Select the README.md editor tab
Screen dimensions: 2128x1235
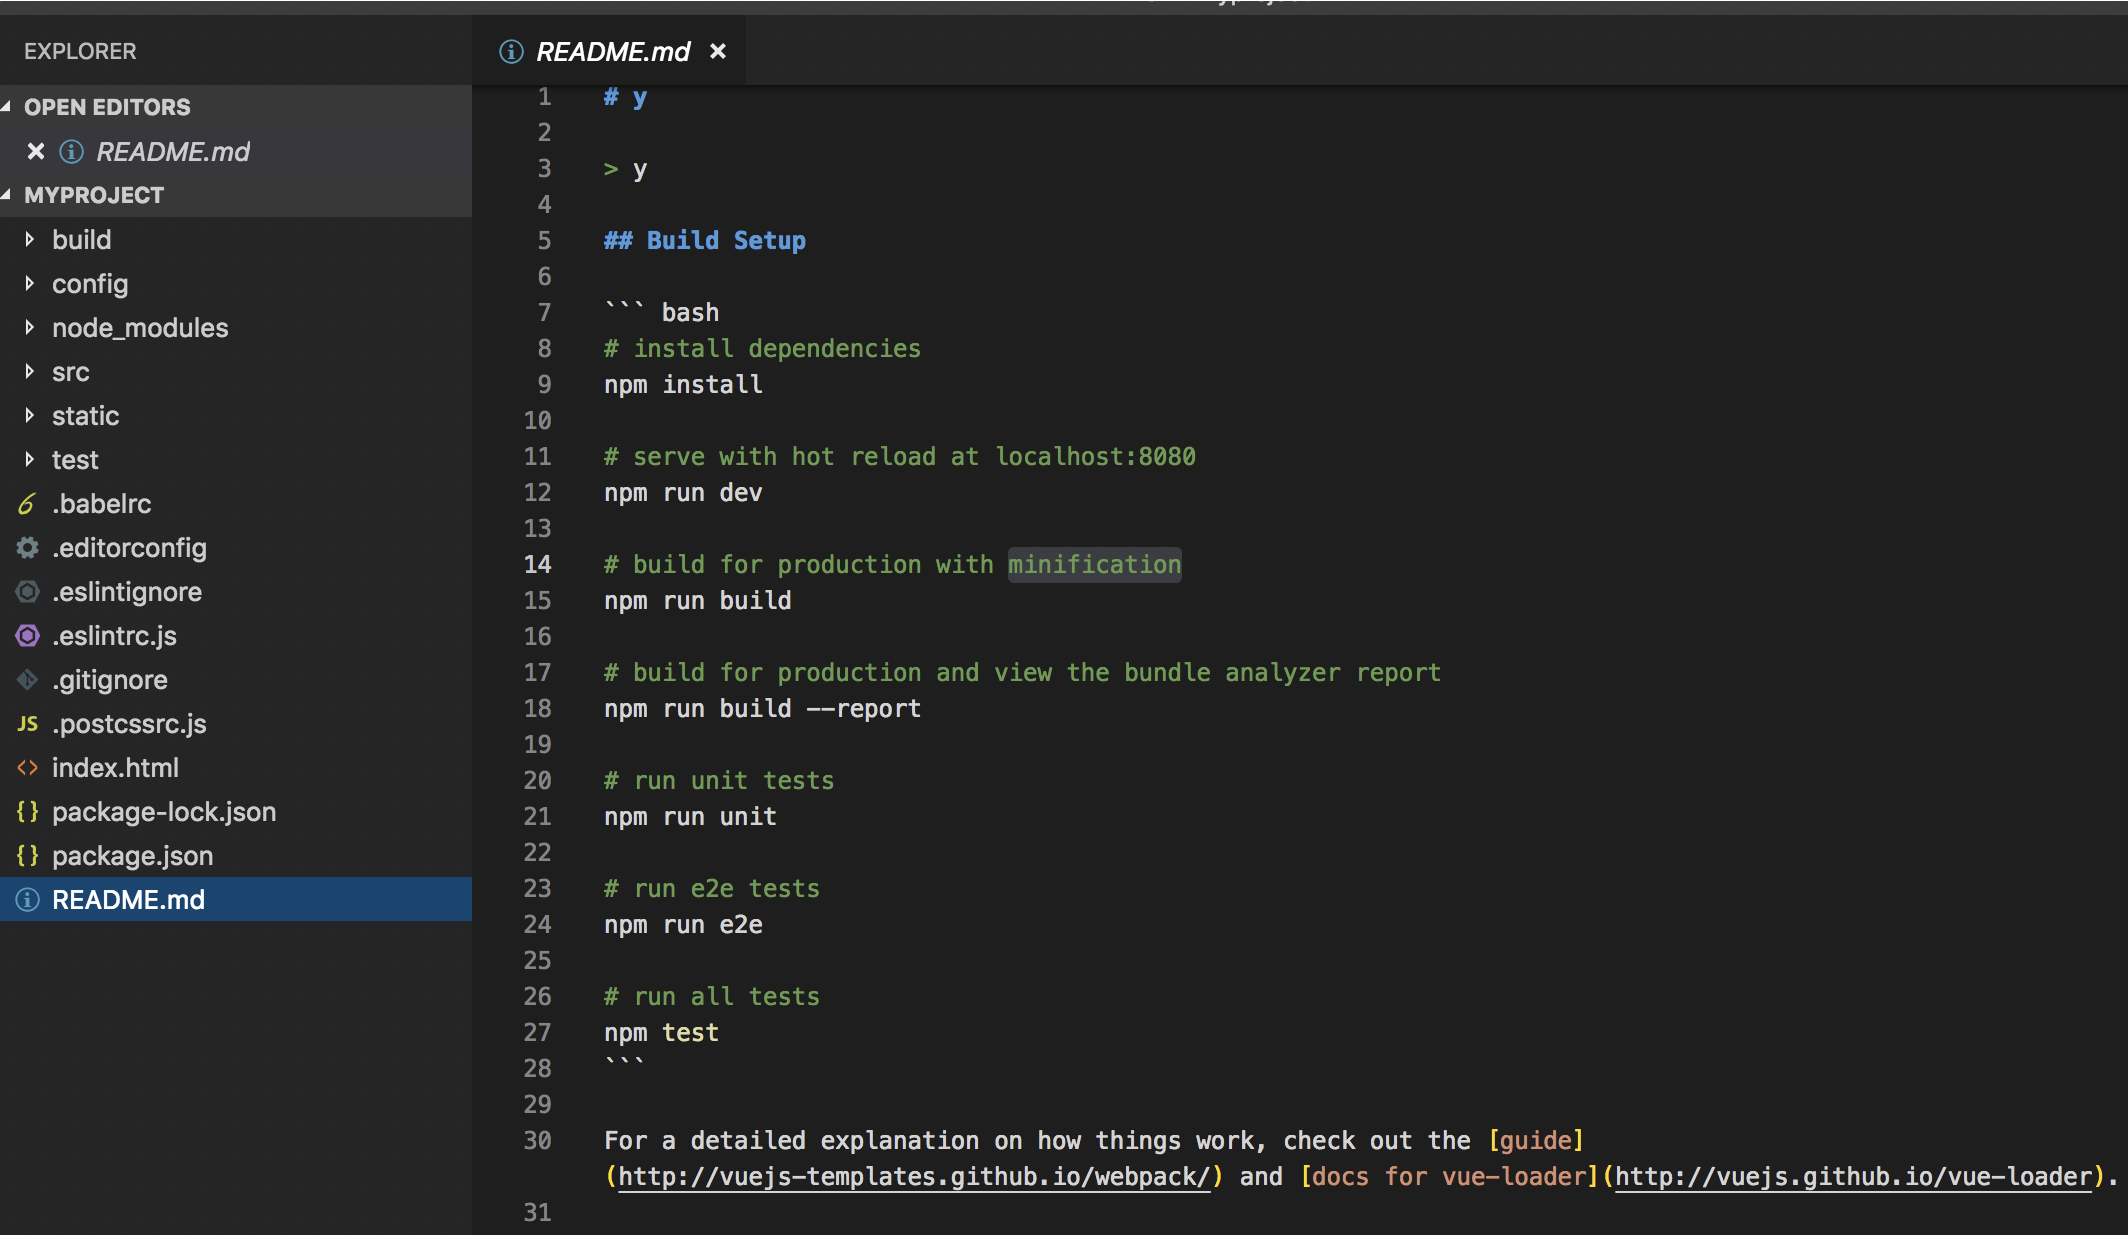click(612, 51)
